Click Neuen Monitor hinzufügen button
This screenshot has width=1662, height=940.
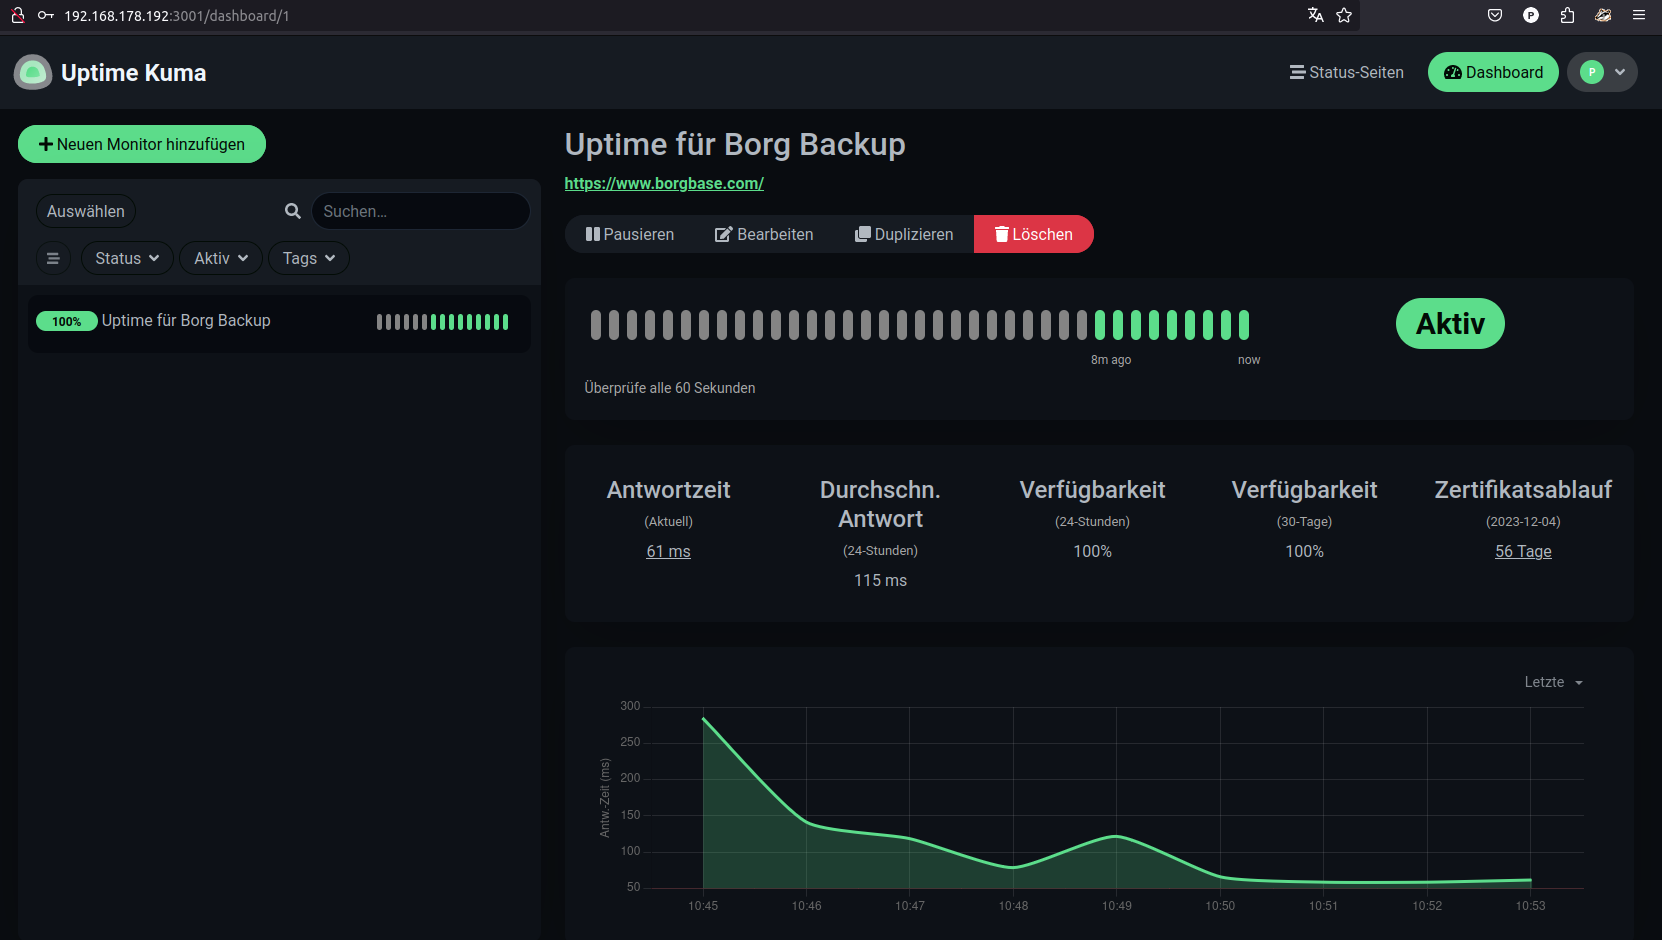click(142, 144)
